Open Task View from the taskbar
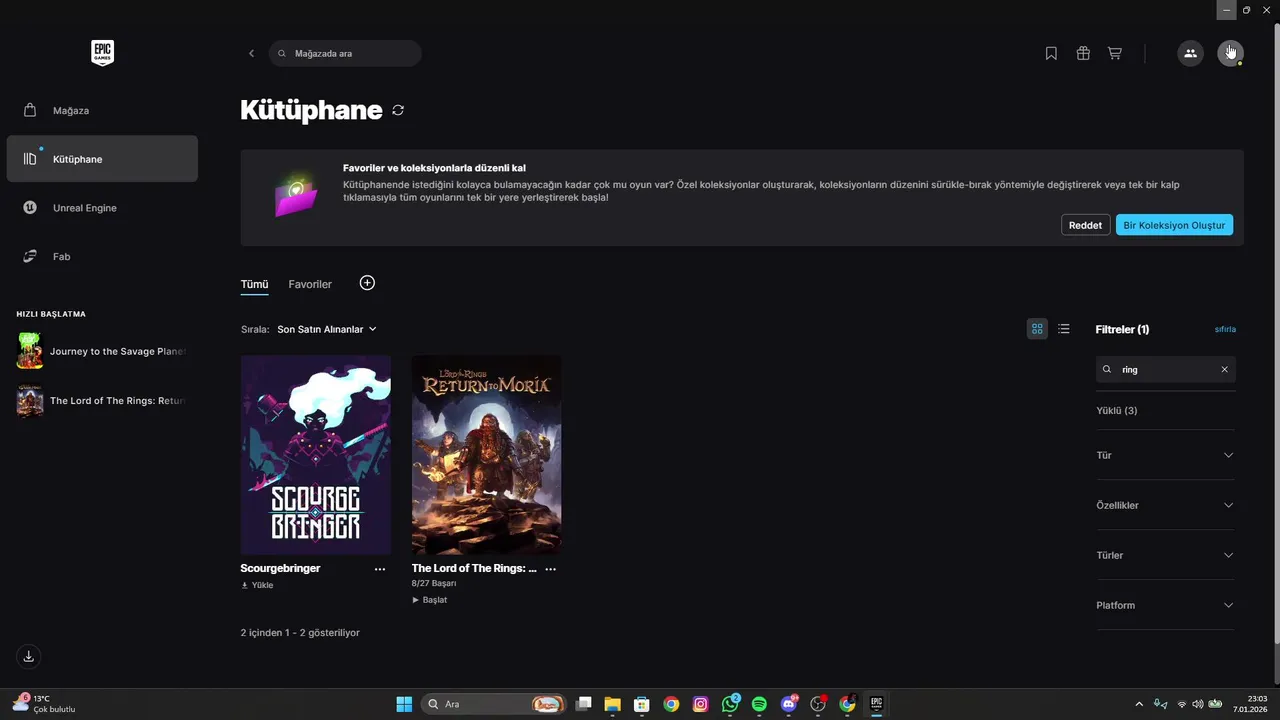This screenshot has height=720, width=1280. 584,704
